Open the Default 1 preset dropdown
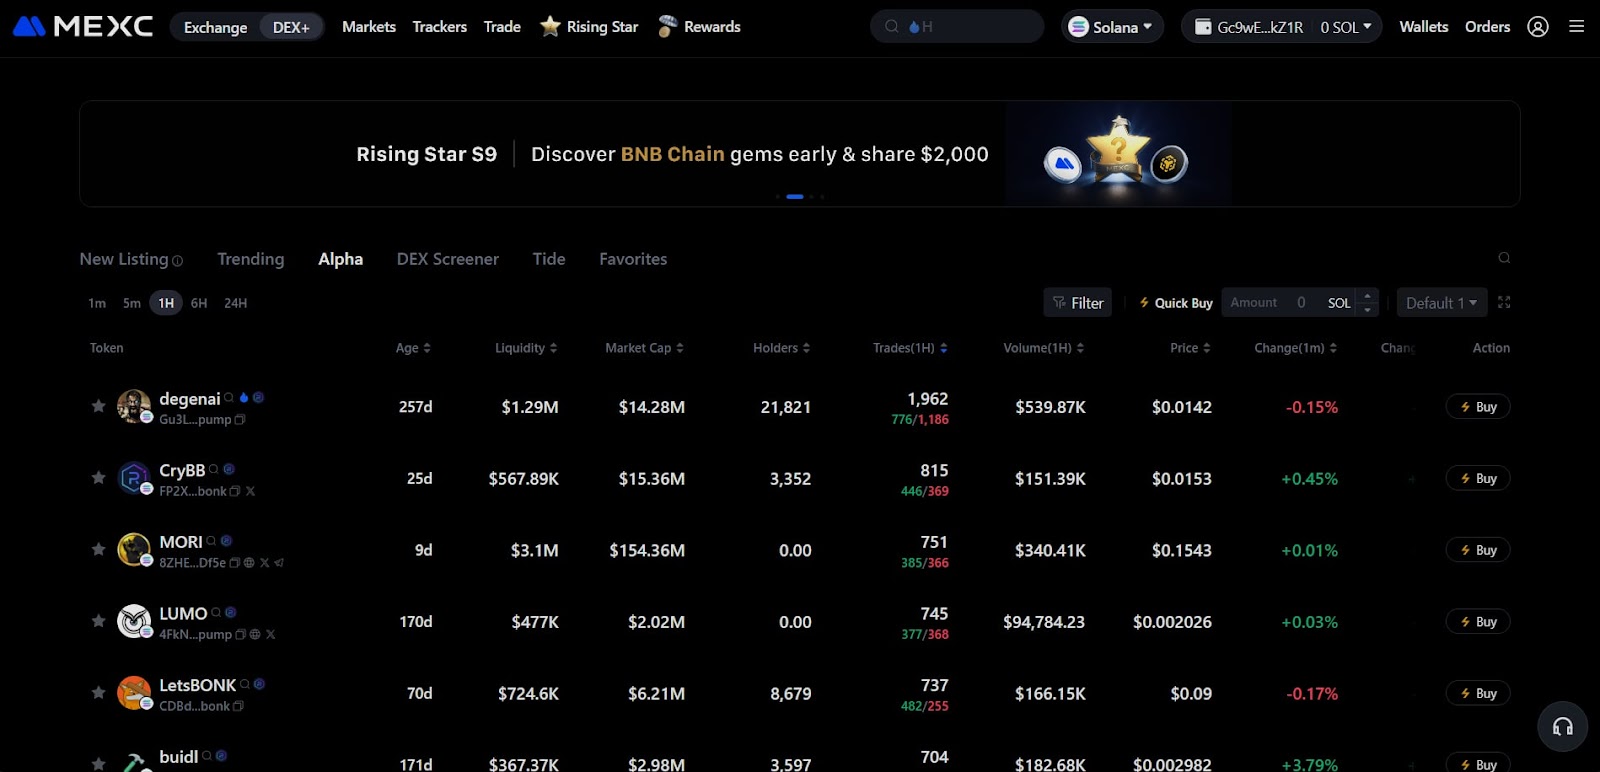1600x772 pixels. (1442, 303)
